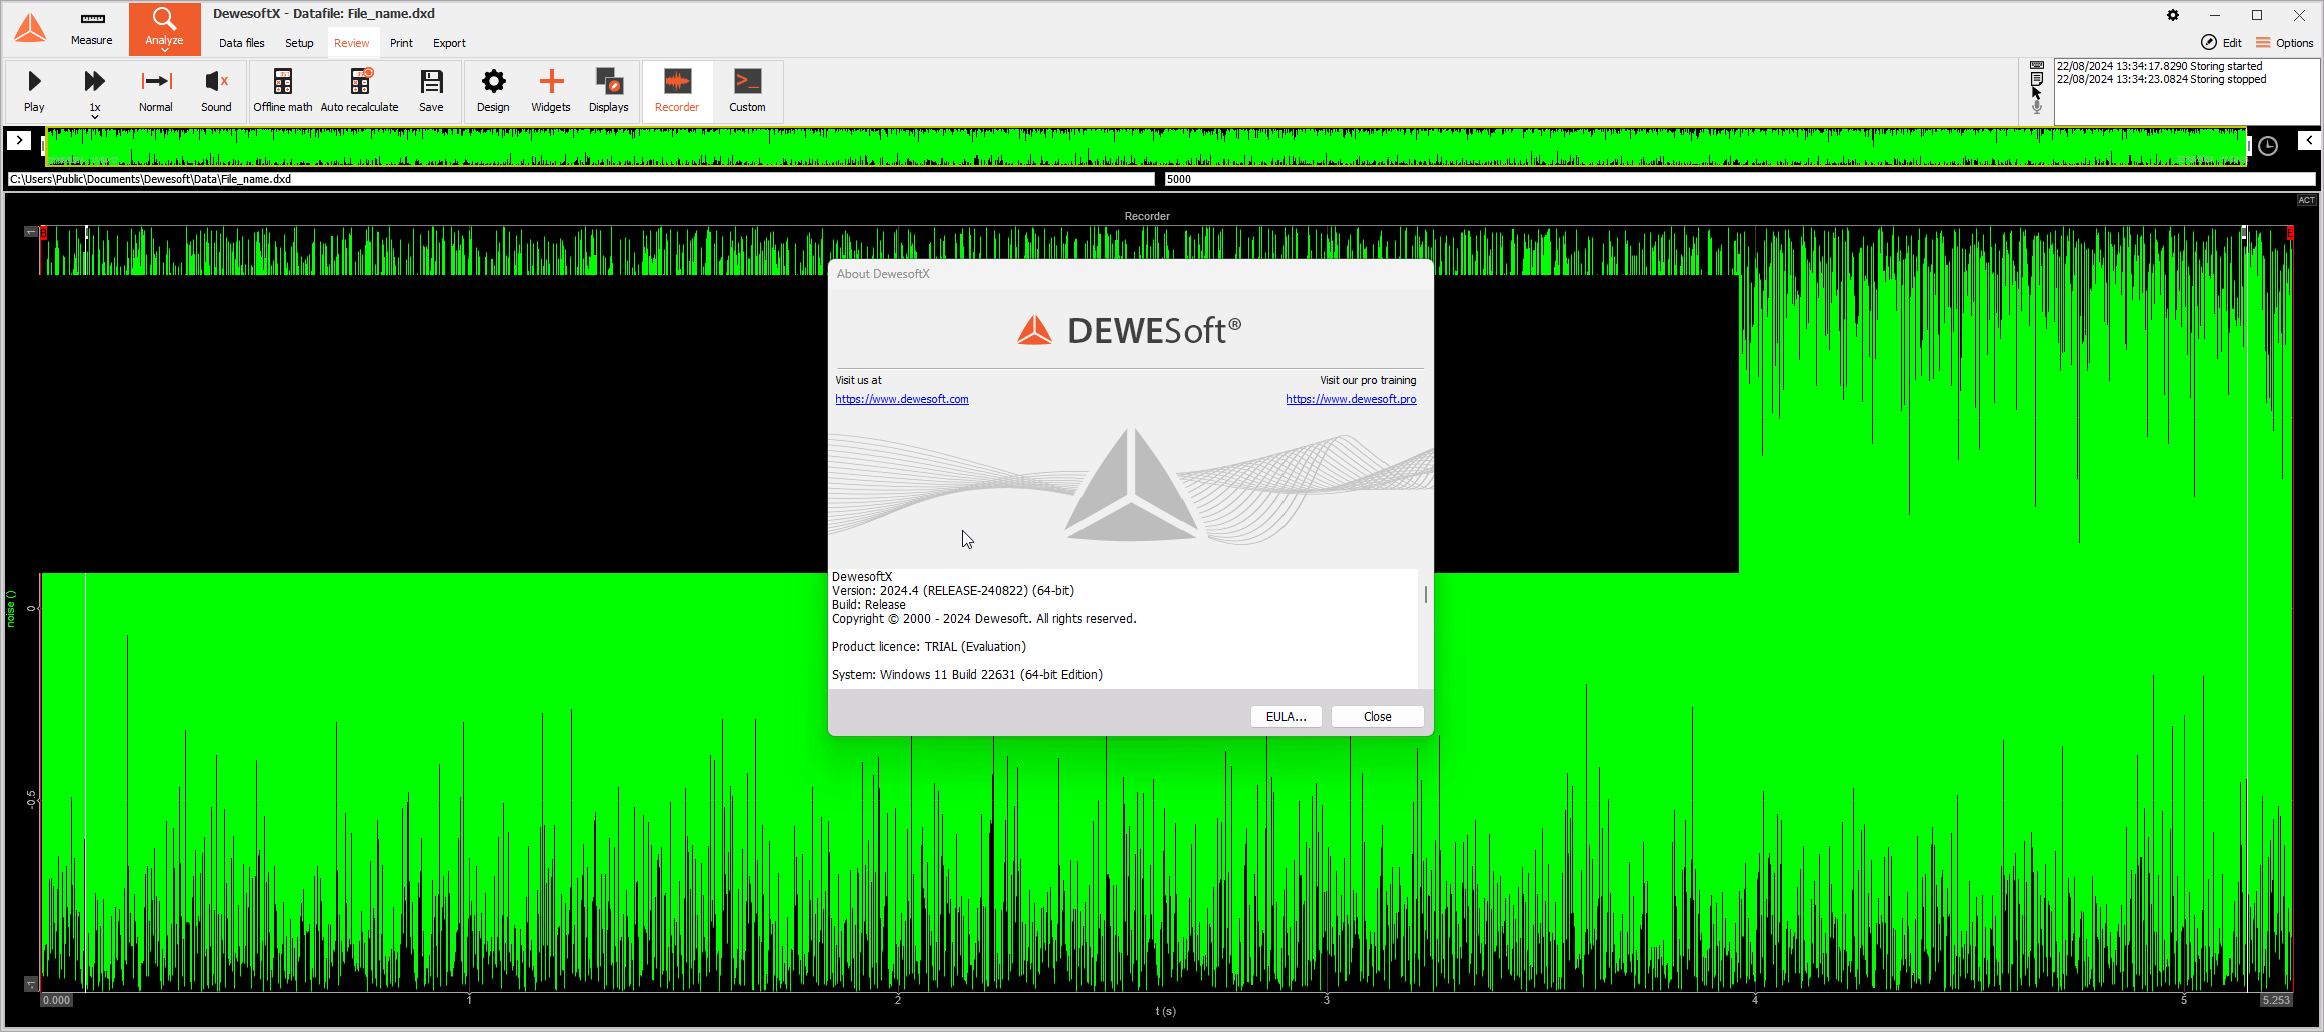Screen dimensions: 2324x1032
Task: Click the EULA... button
Action: click(1286, 716)
